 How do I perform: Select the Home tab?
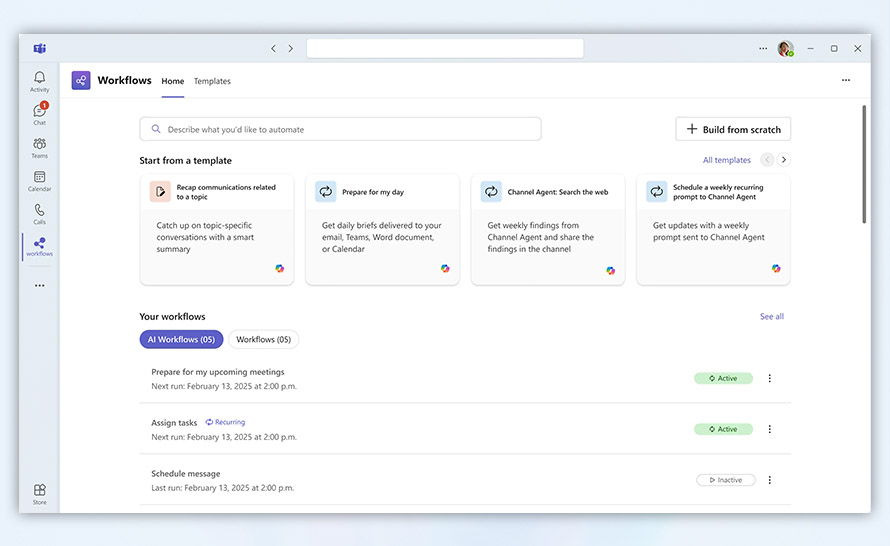pos(173,81)
